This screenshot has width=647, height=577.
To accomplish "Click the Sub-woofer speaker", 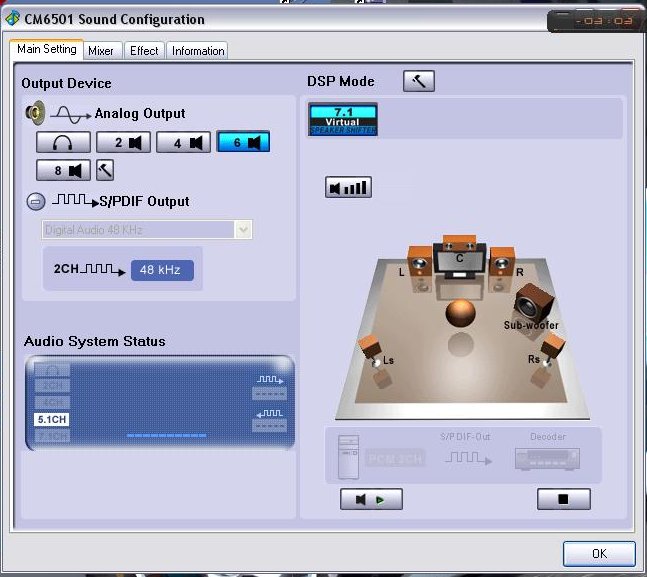I will click(x=534, y=303).
